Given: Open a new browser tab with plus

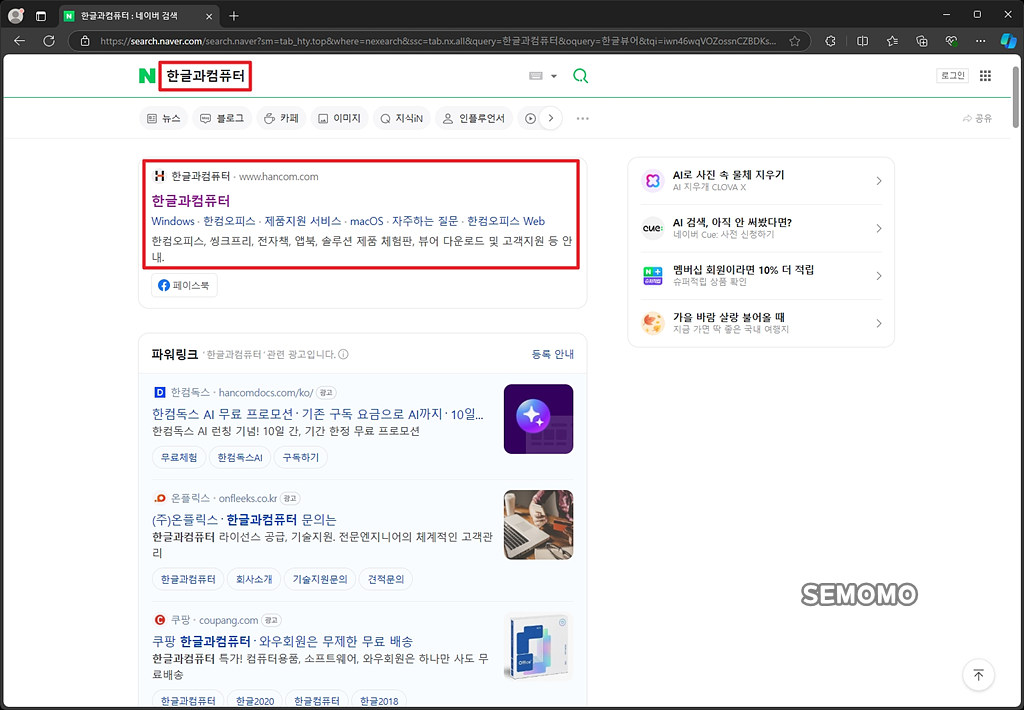Looking at the screenshot, I should (x=234, y=16).
